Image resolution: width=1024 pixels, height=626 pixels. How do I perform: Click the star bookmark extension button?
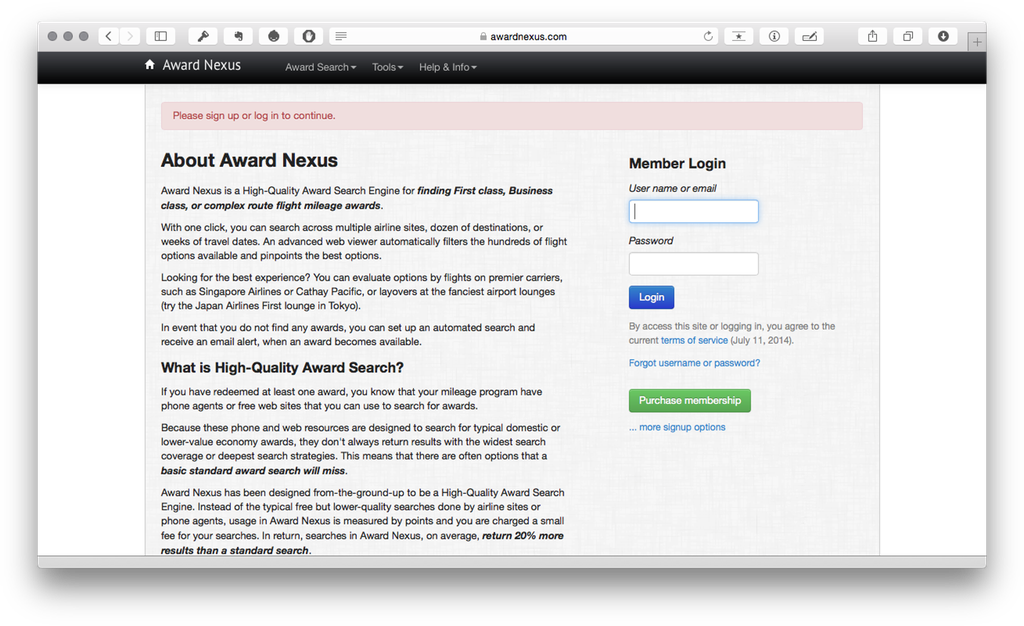coord(739,37)
